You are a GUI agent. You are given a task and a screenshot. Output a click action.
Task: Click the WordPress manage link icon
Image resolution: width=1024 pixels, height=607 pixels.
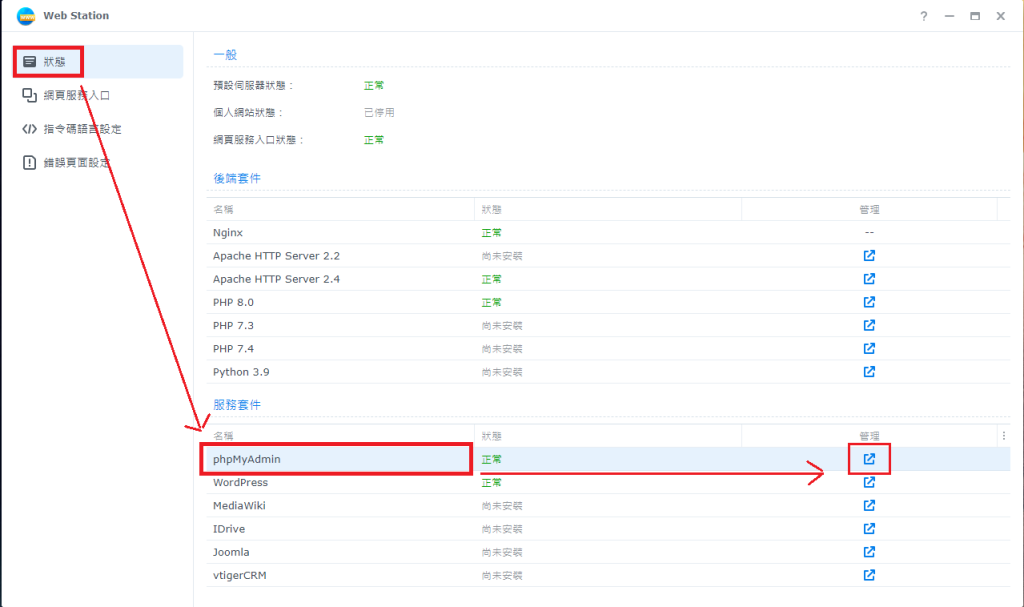pyautogui.click(x=869, y=482)
